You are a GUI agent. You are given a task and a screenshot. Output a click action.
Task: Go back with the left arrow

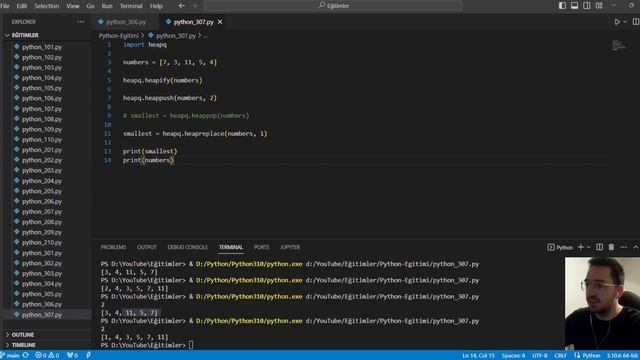pyautogui.click(x=181, y=6)
